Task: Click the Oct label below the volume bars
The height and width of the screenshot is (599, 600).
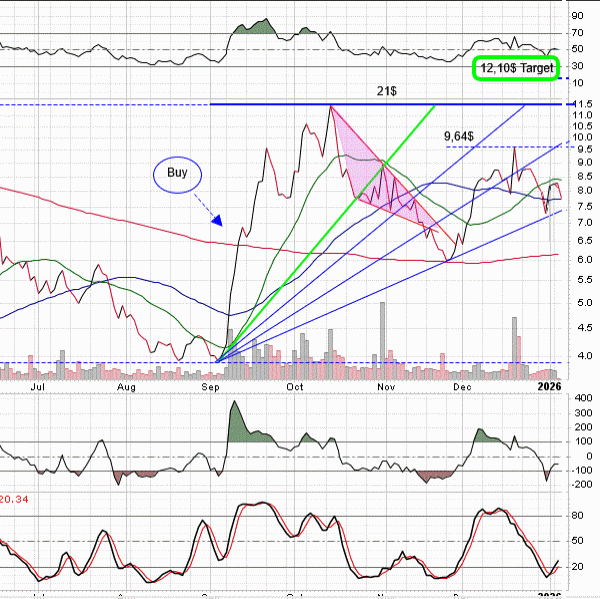Action: click(x=296, y=384)
